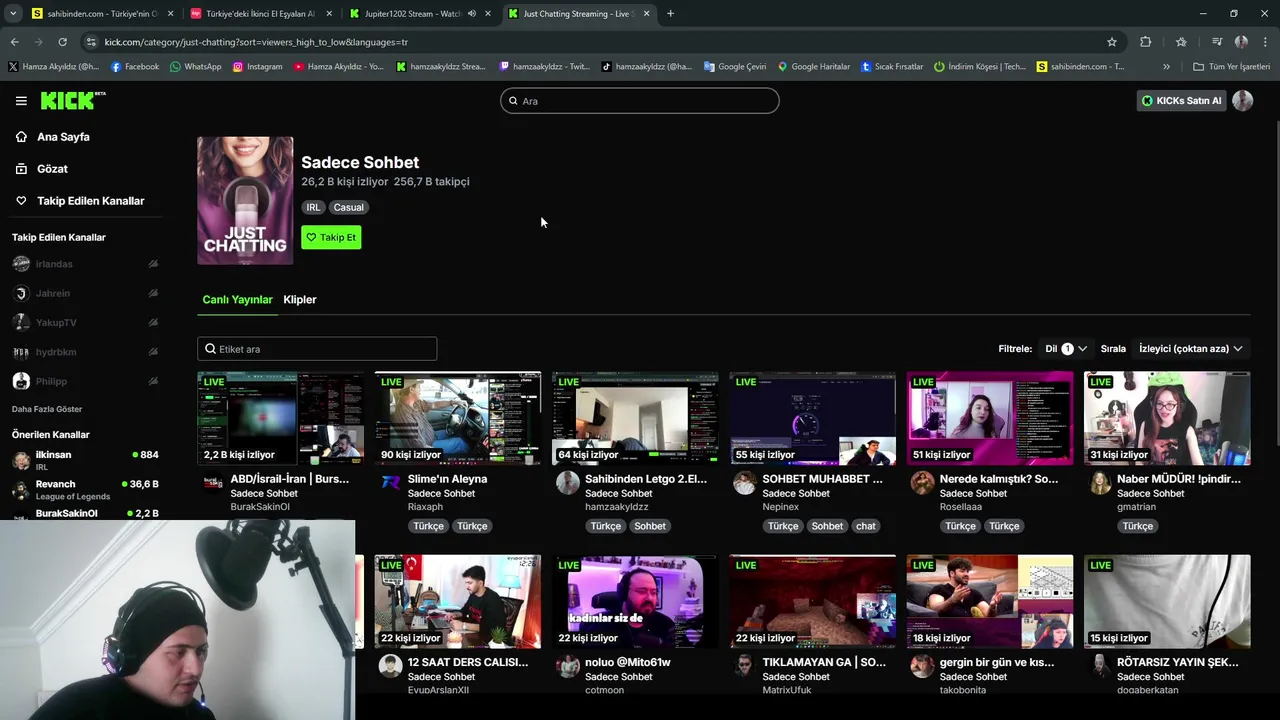Screen dimensions: 1280x720
Task: Open Gözat in the sidebar
Action: coord(52,169)
